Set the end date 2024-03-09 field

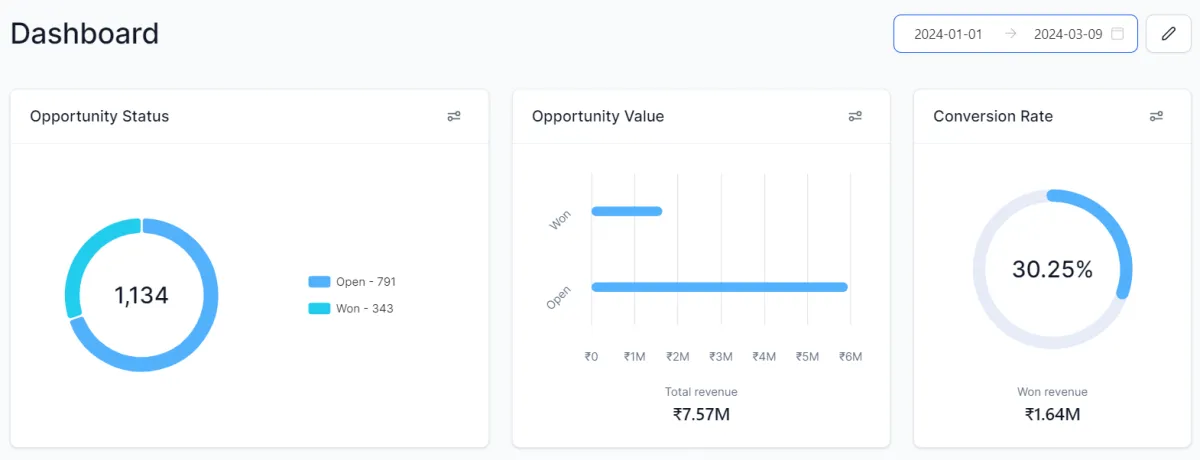coord(1067,34)
